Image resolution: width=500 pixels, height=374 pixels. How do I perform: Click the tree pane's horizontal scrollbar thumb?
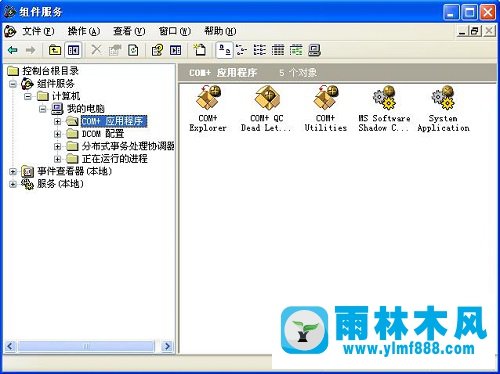(x=86, y=346)
